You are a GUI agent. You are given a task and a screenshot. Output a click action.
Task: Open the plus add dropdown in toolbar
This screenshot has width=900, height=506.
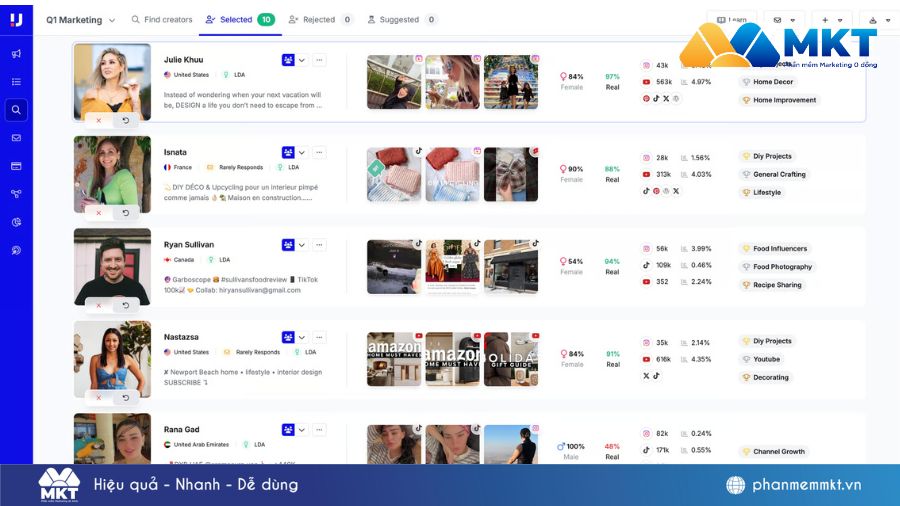coord(832,20)
